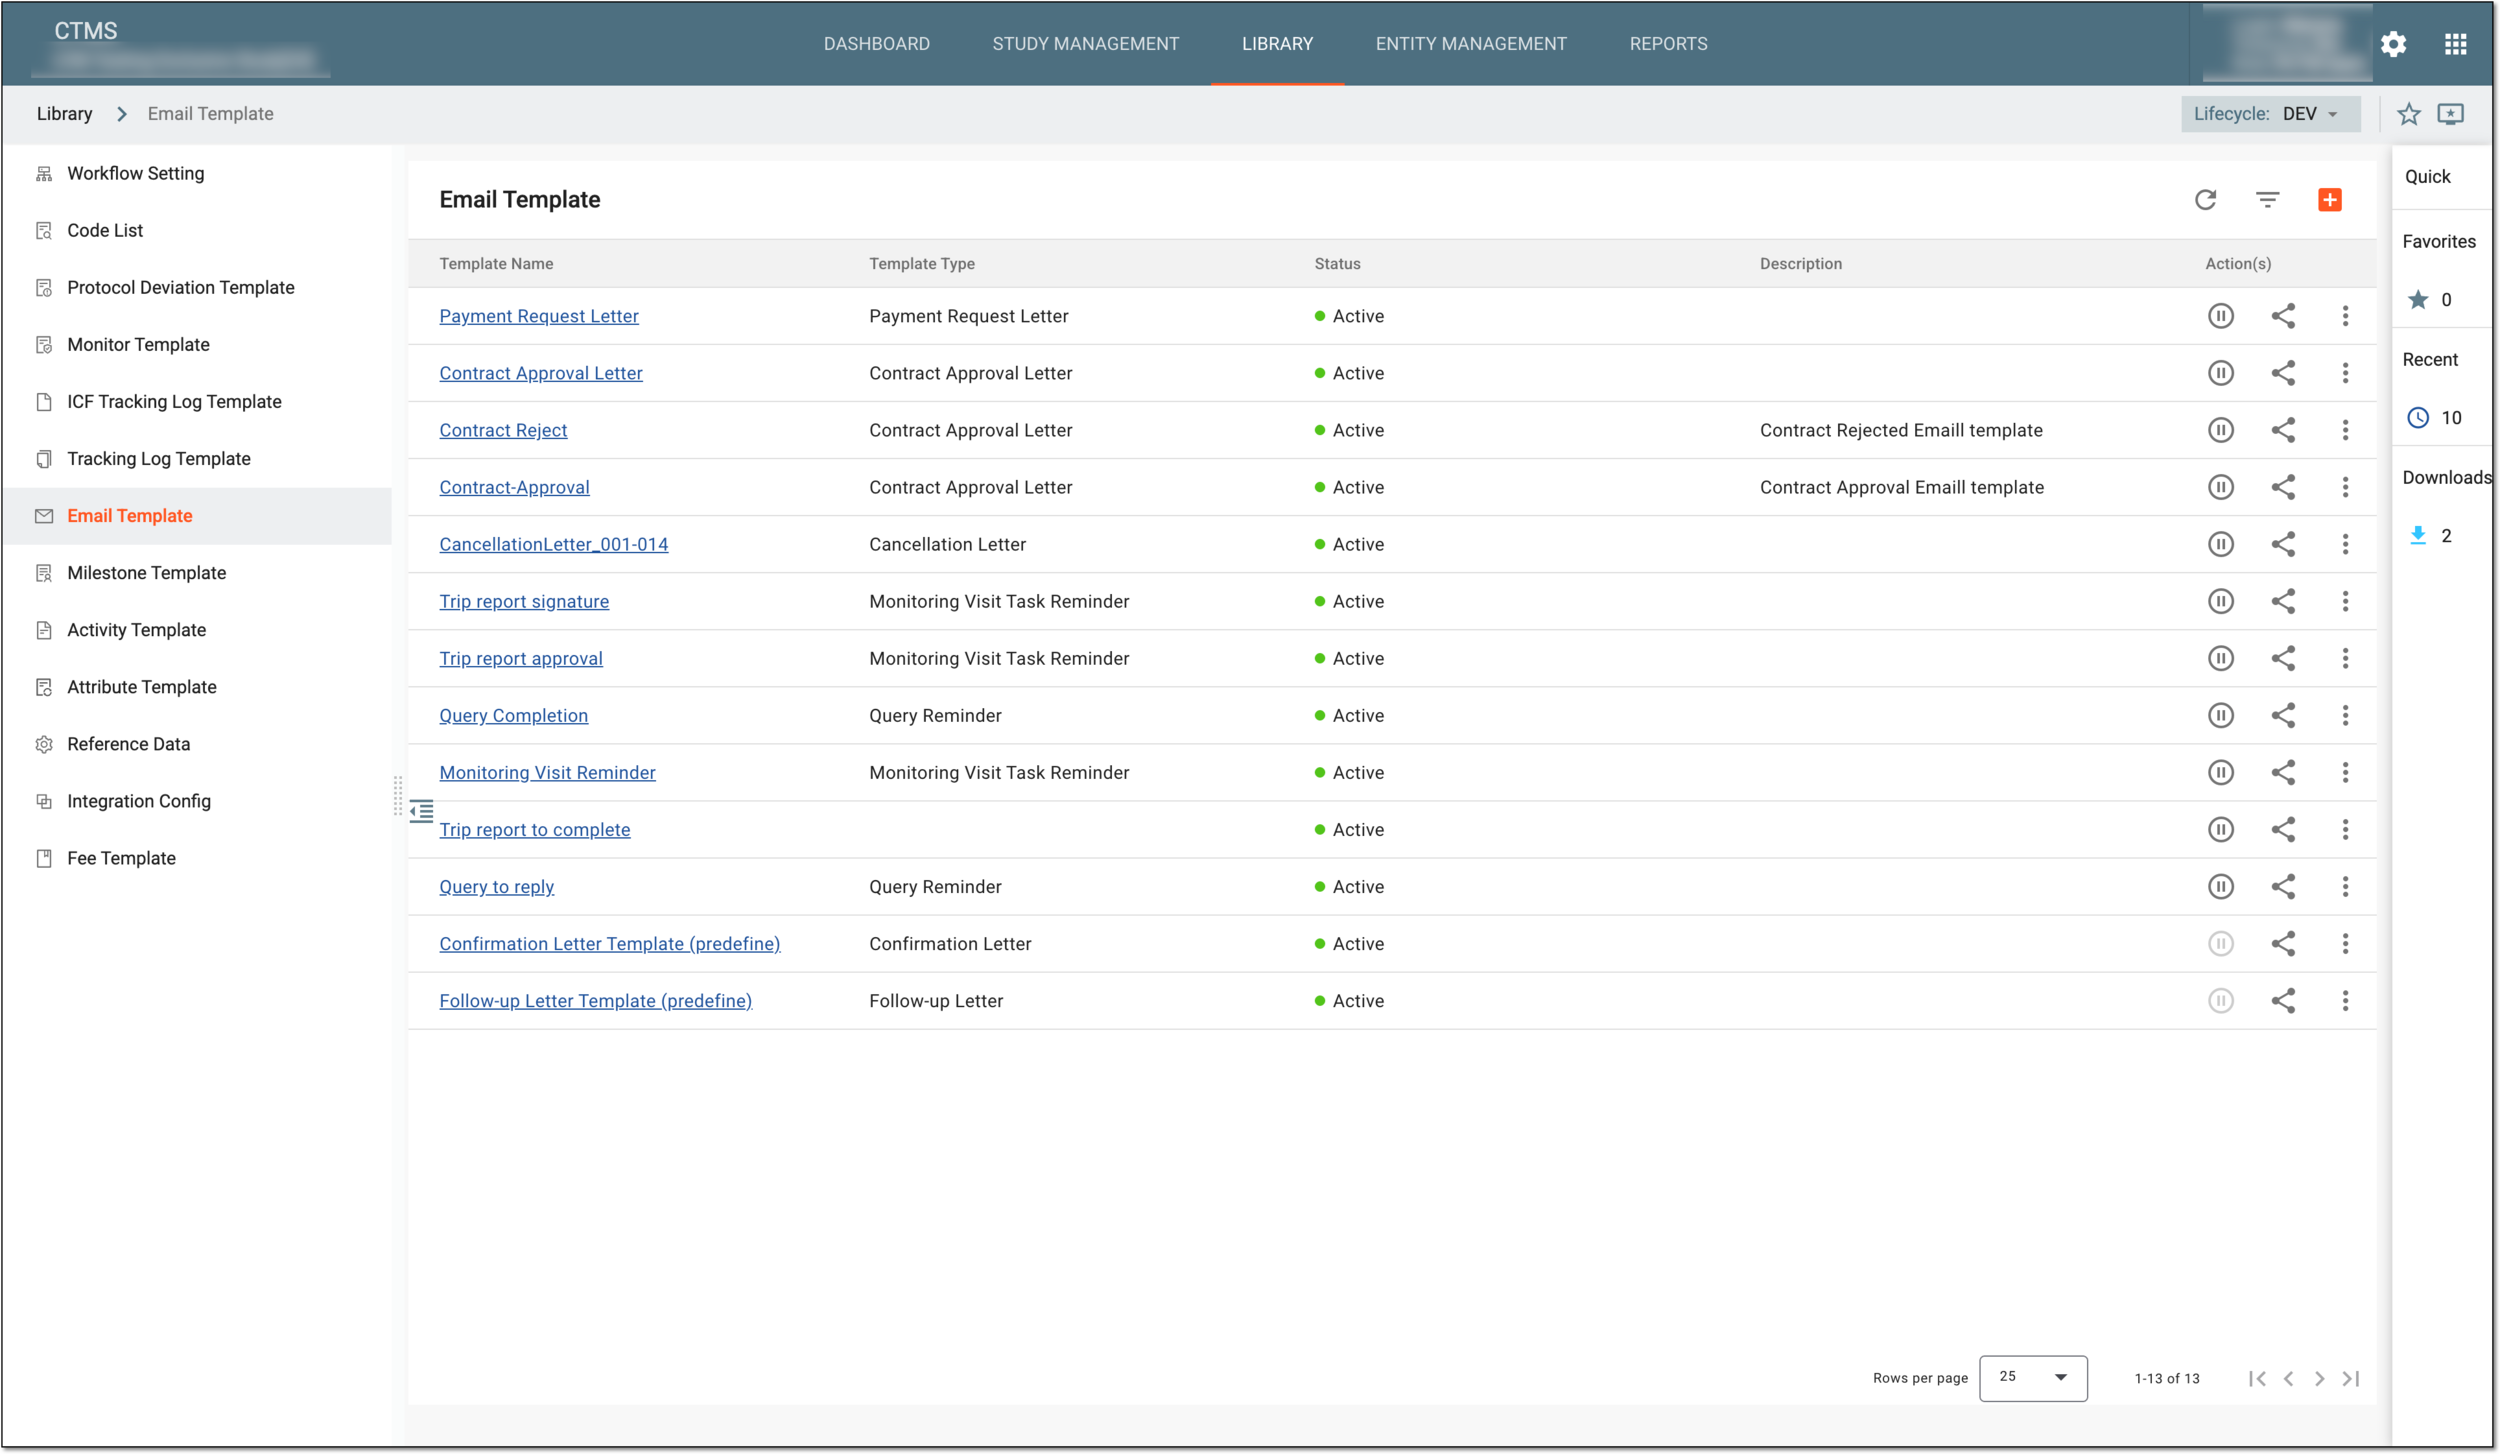
Task: Pause the Monitoring Visit Reminder template
Action: click(x=2220, y=772)
